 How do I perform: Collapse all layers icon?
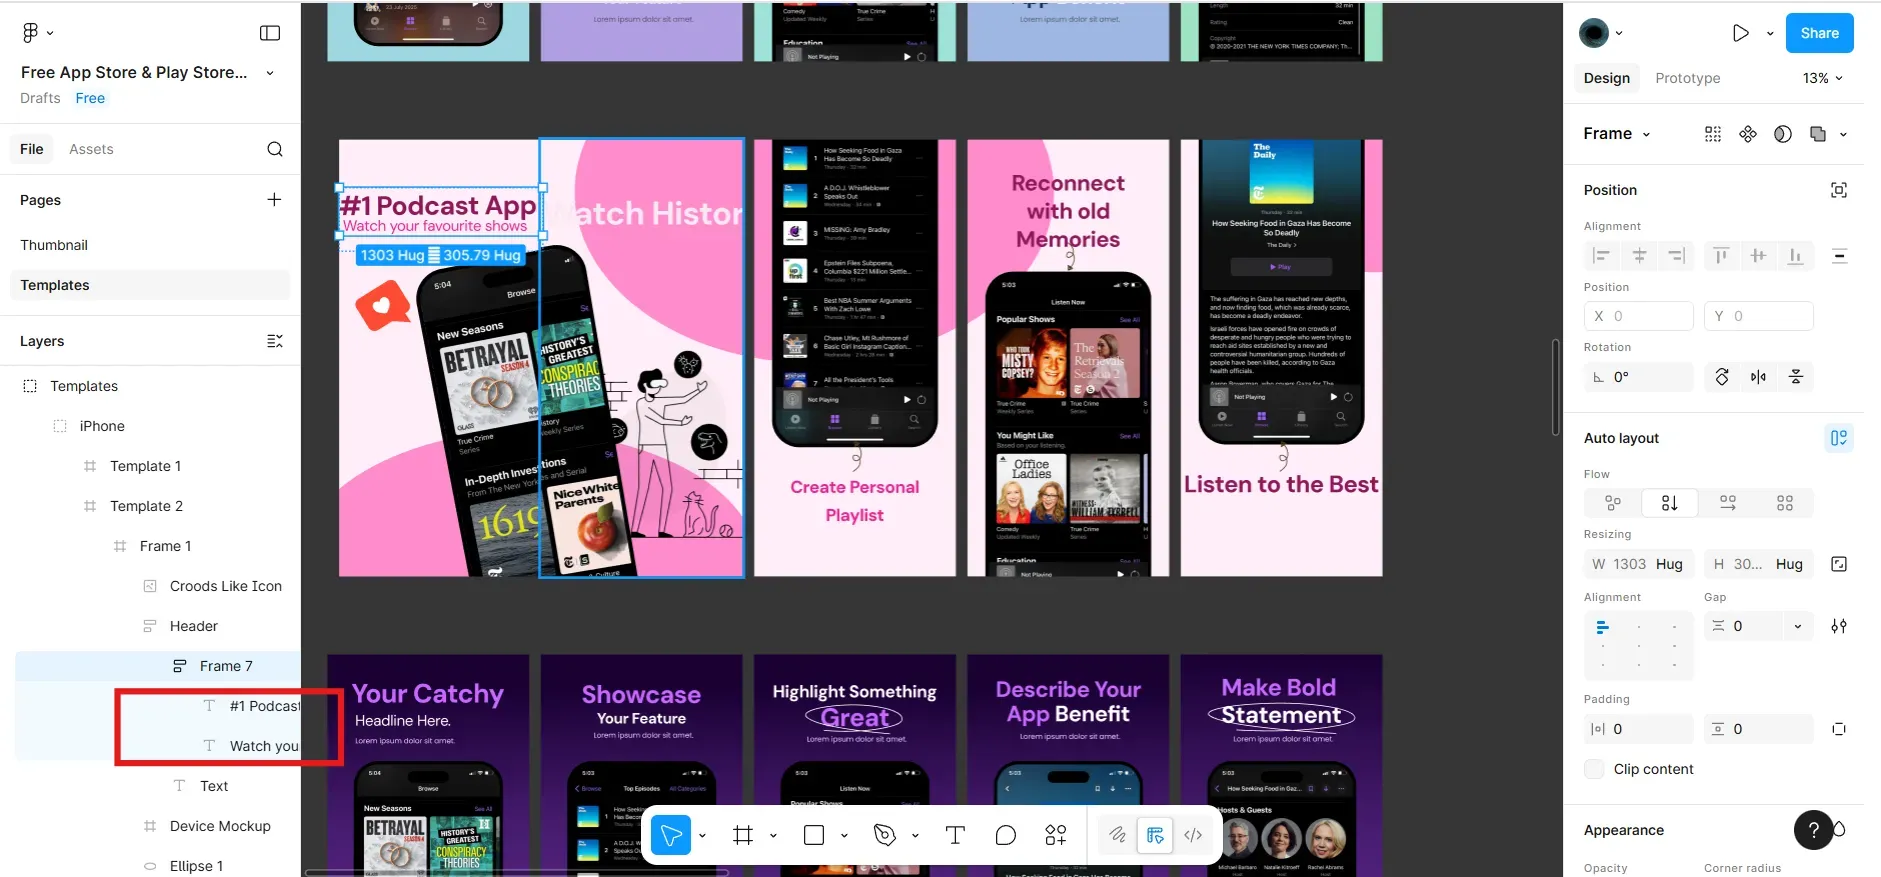tap(275, 341)
